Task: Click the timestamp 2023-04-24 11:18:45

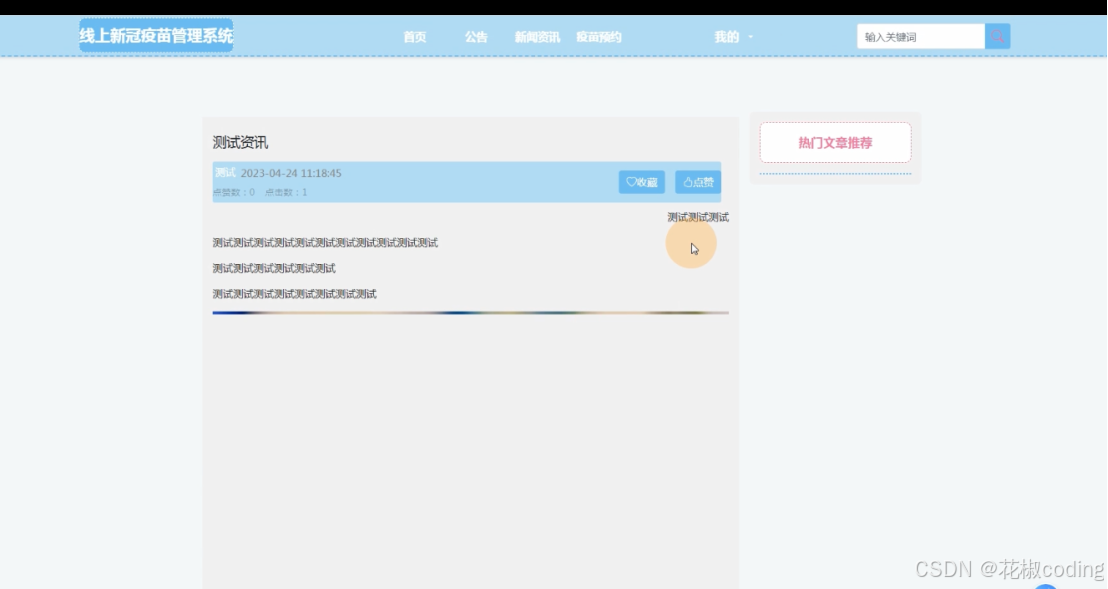Action: pyautogui.click(x=291, y=173)
